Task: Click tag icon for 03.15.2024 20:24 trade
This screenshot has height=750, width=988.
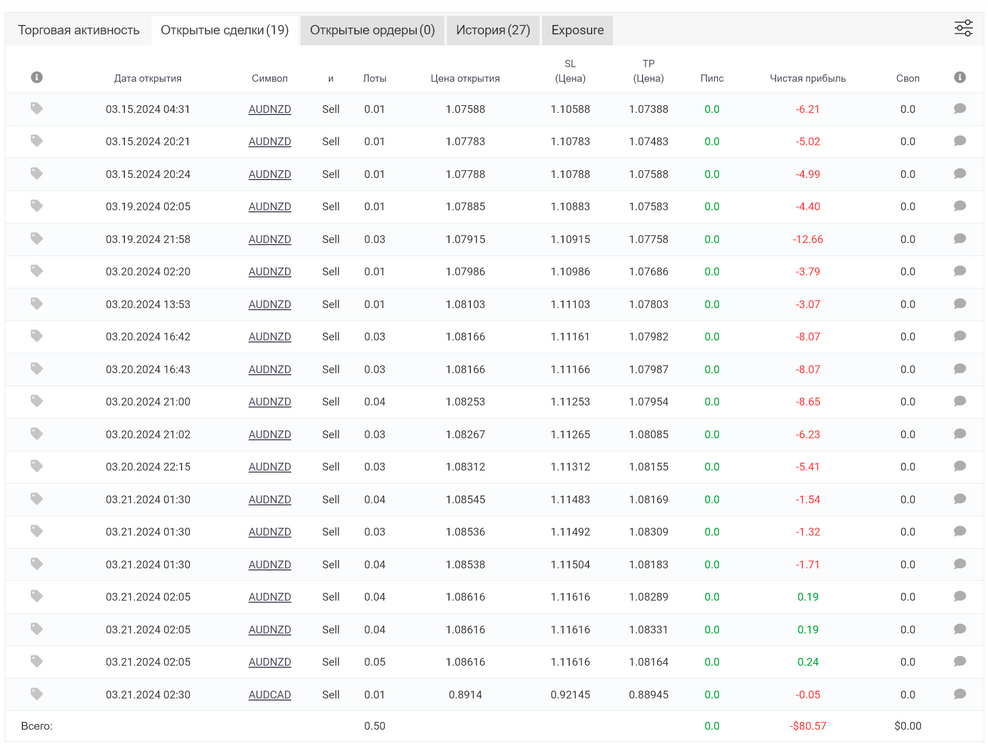Action: point(37,173)
